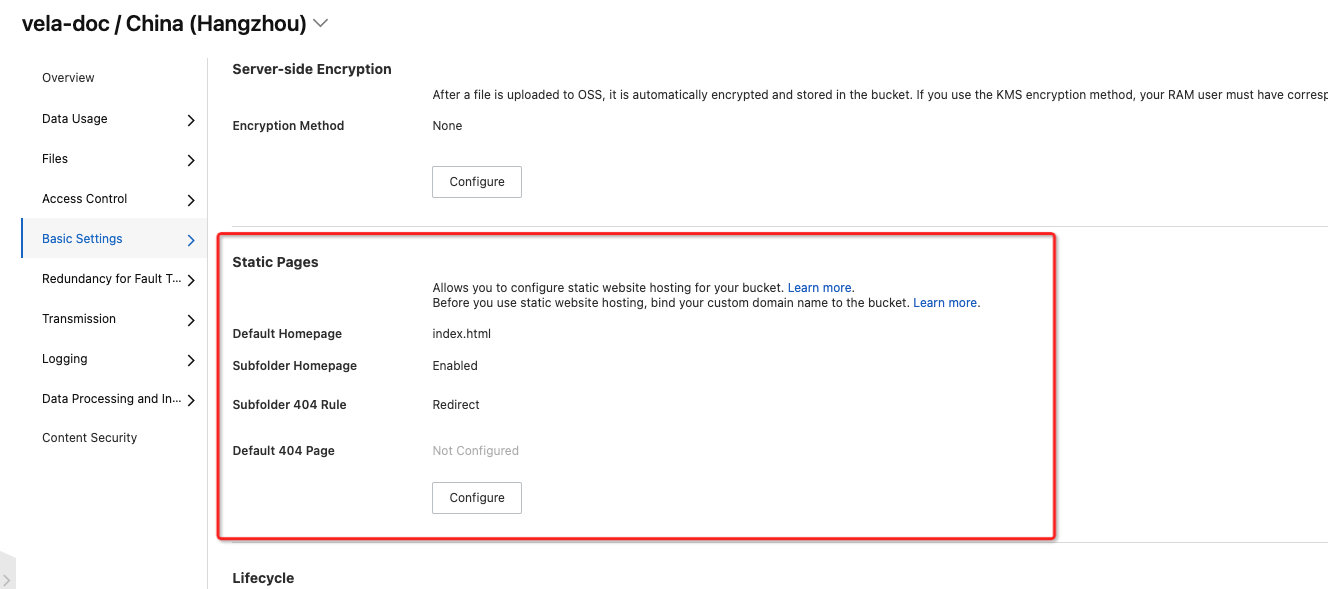Click Configure under Static Pages
Viewport: 1328px width, 589px height.
point(477,498)
